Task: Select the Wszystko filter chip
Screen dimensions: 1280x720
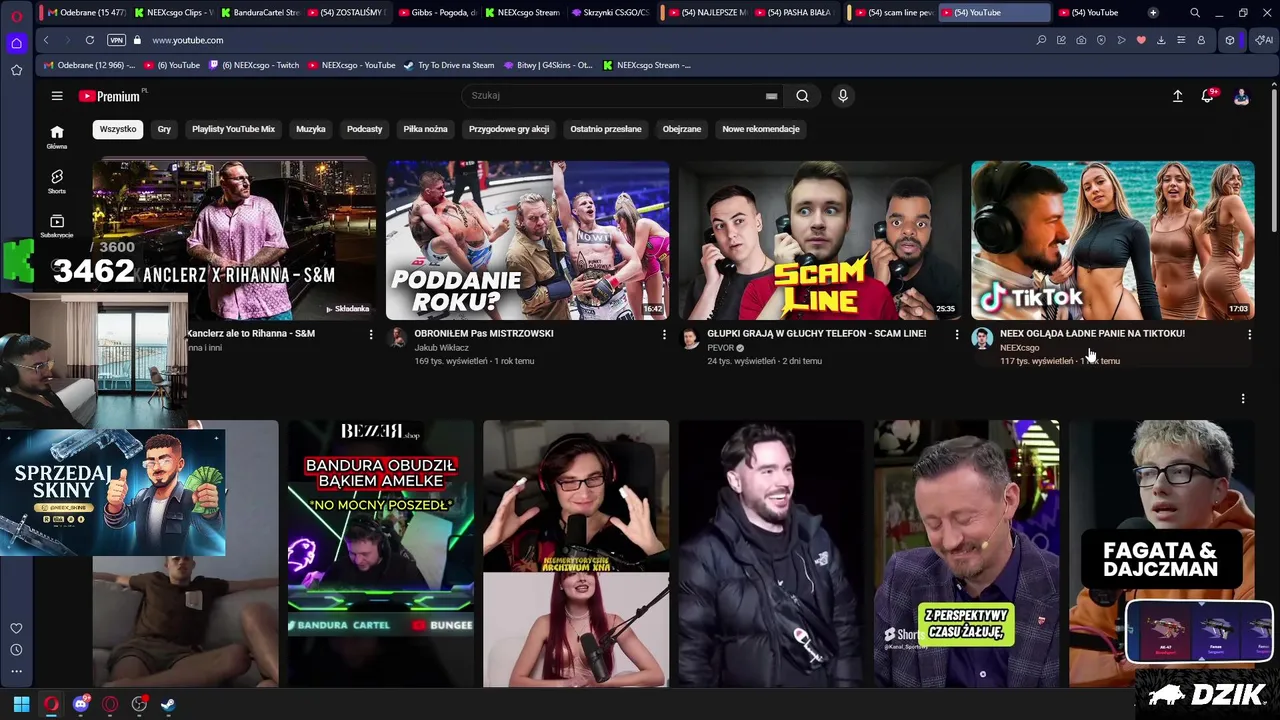Action: point(118,129)
